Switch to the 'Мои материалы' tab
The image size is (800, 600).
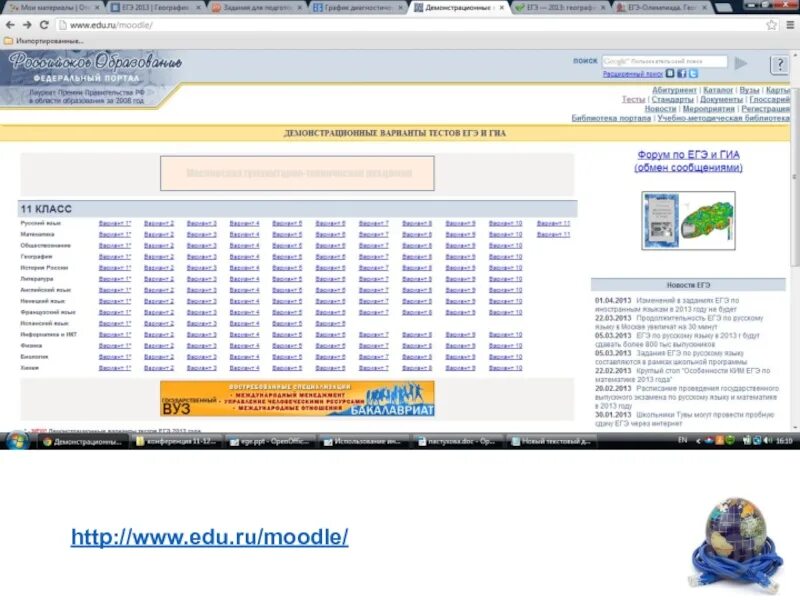53,8
